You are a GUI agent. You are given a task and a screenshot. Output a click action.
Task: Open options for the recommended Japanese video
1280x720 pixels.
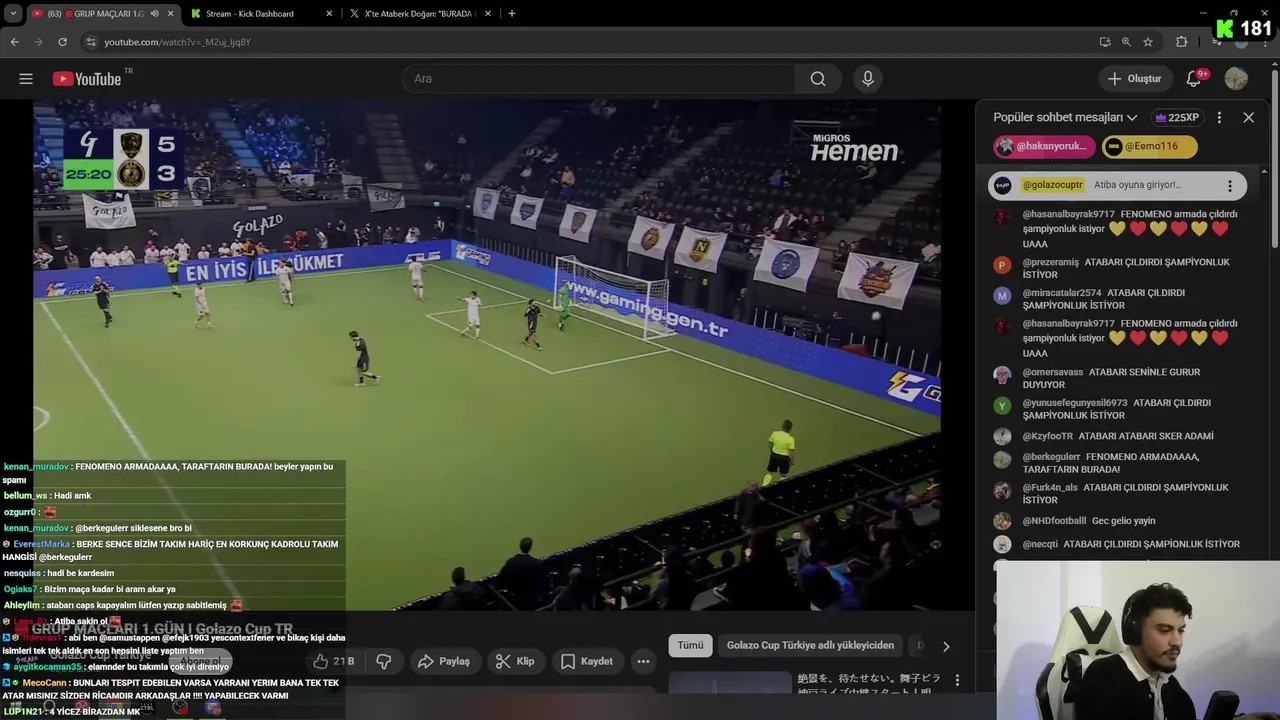tap(957, 680)
